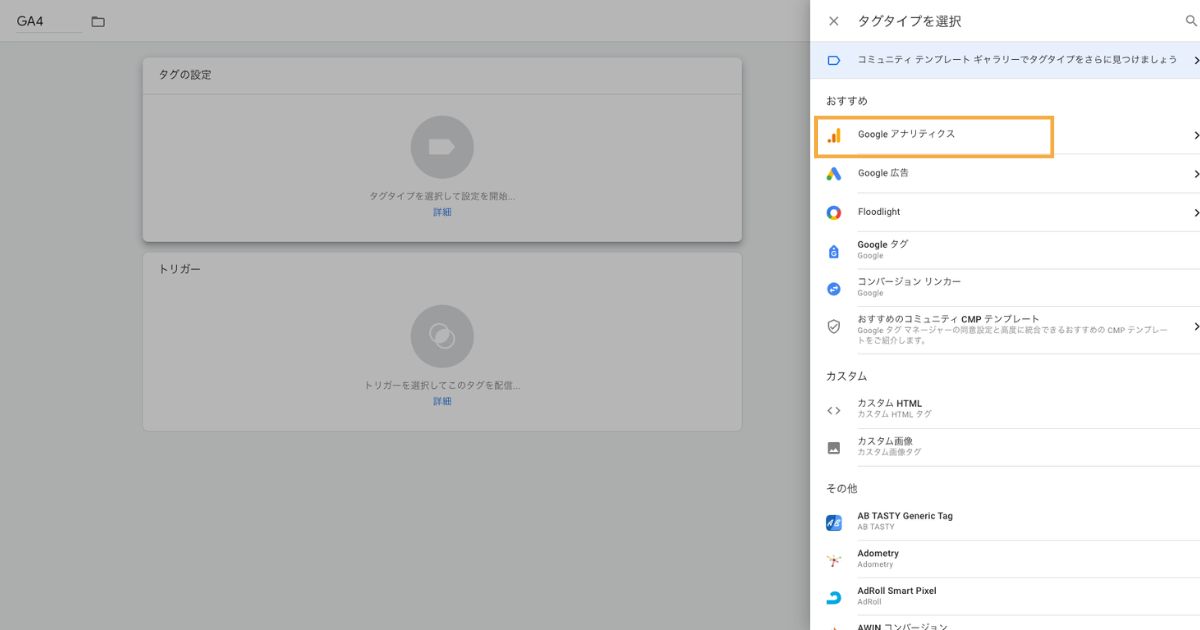Image resolution: width=1200 pixels, height=630 pixels.
Task: Click the tag configuration placeholder icon
Action: tap(442, 147)
